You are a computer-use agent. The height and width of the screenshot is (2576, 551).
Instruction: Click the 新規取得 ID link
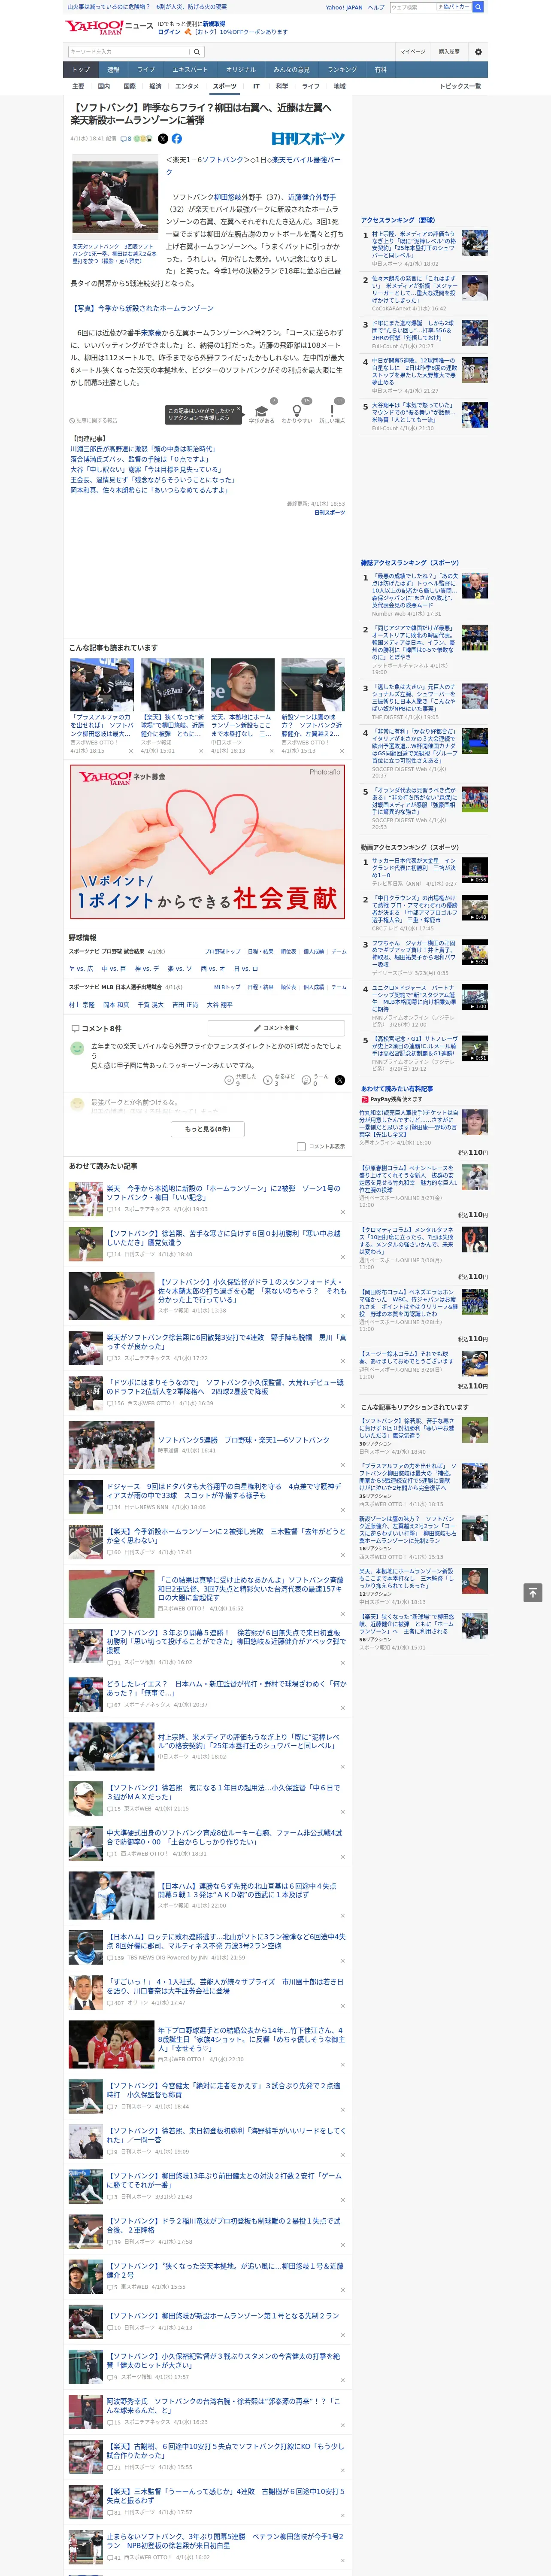pyautogui.click(x=214, y=23)
